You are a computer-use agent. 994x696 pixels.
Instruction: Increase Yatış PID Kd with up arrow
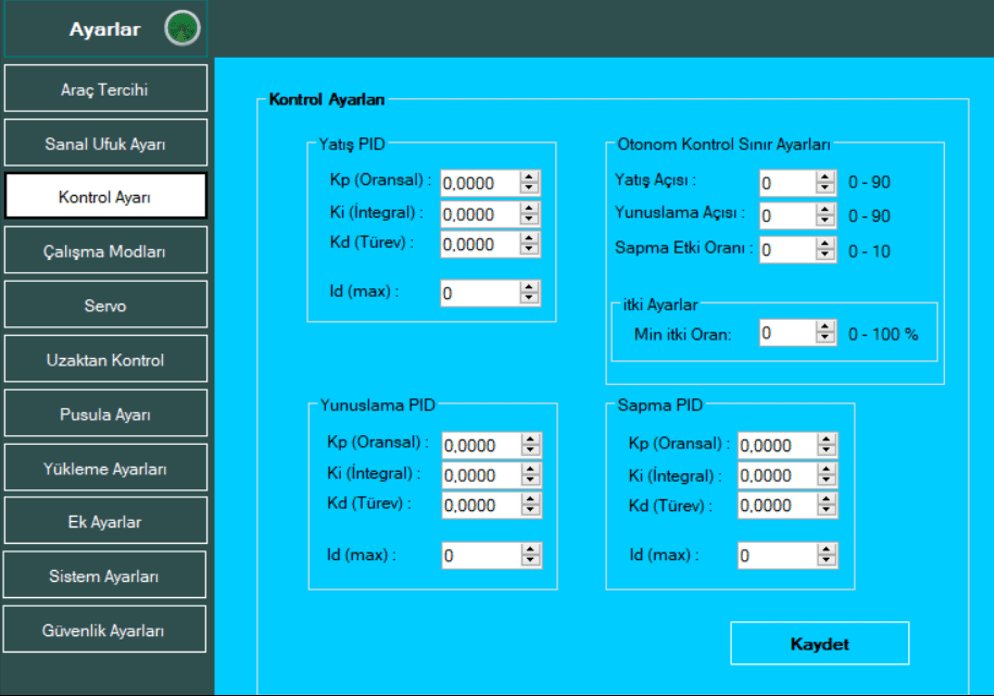coord(529,238)
